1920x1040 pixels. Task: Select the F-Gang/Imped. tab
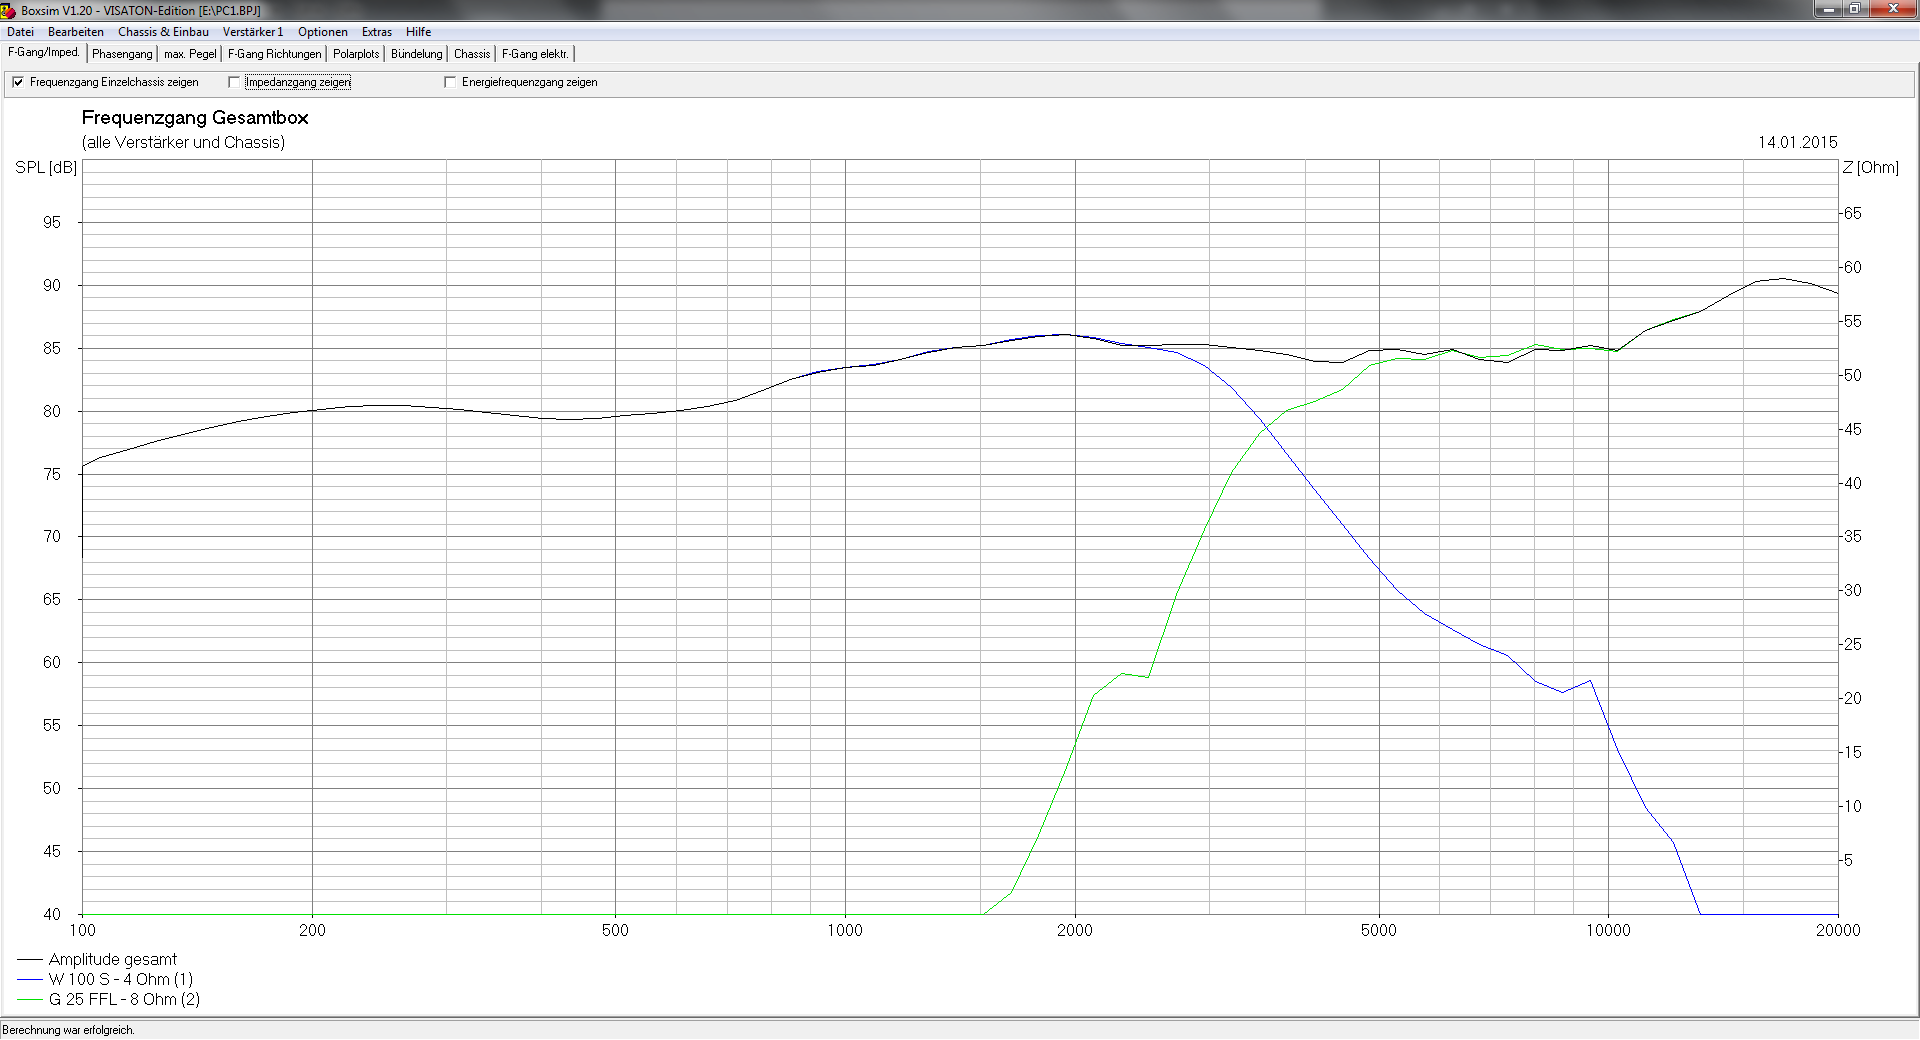pos(44,53)
